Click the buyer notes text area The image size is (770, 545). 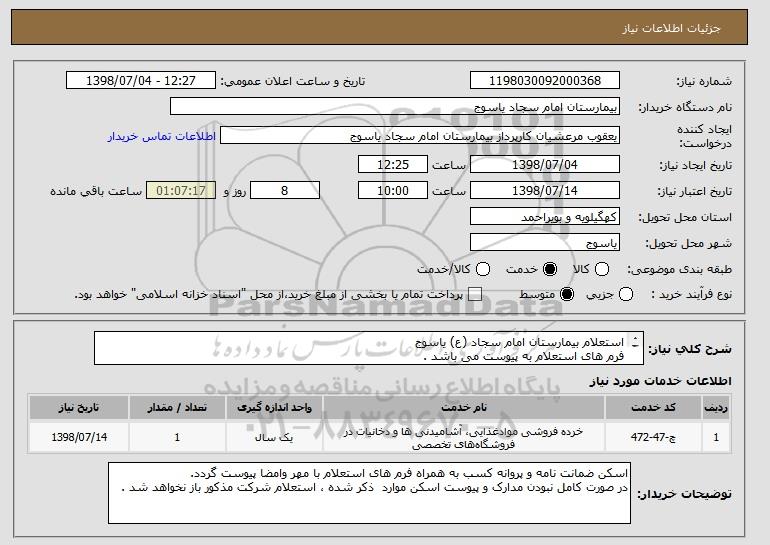[x=369, y=493]
